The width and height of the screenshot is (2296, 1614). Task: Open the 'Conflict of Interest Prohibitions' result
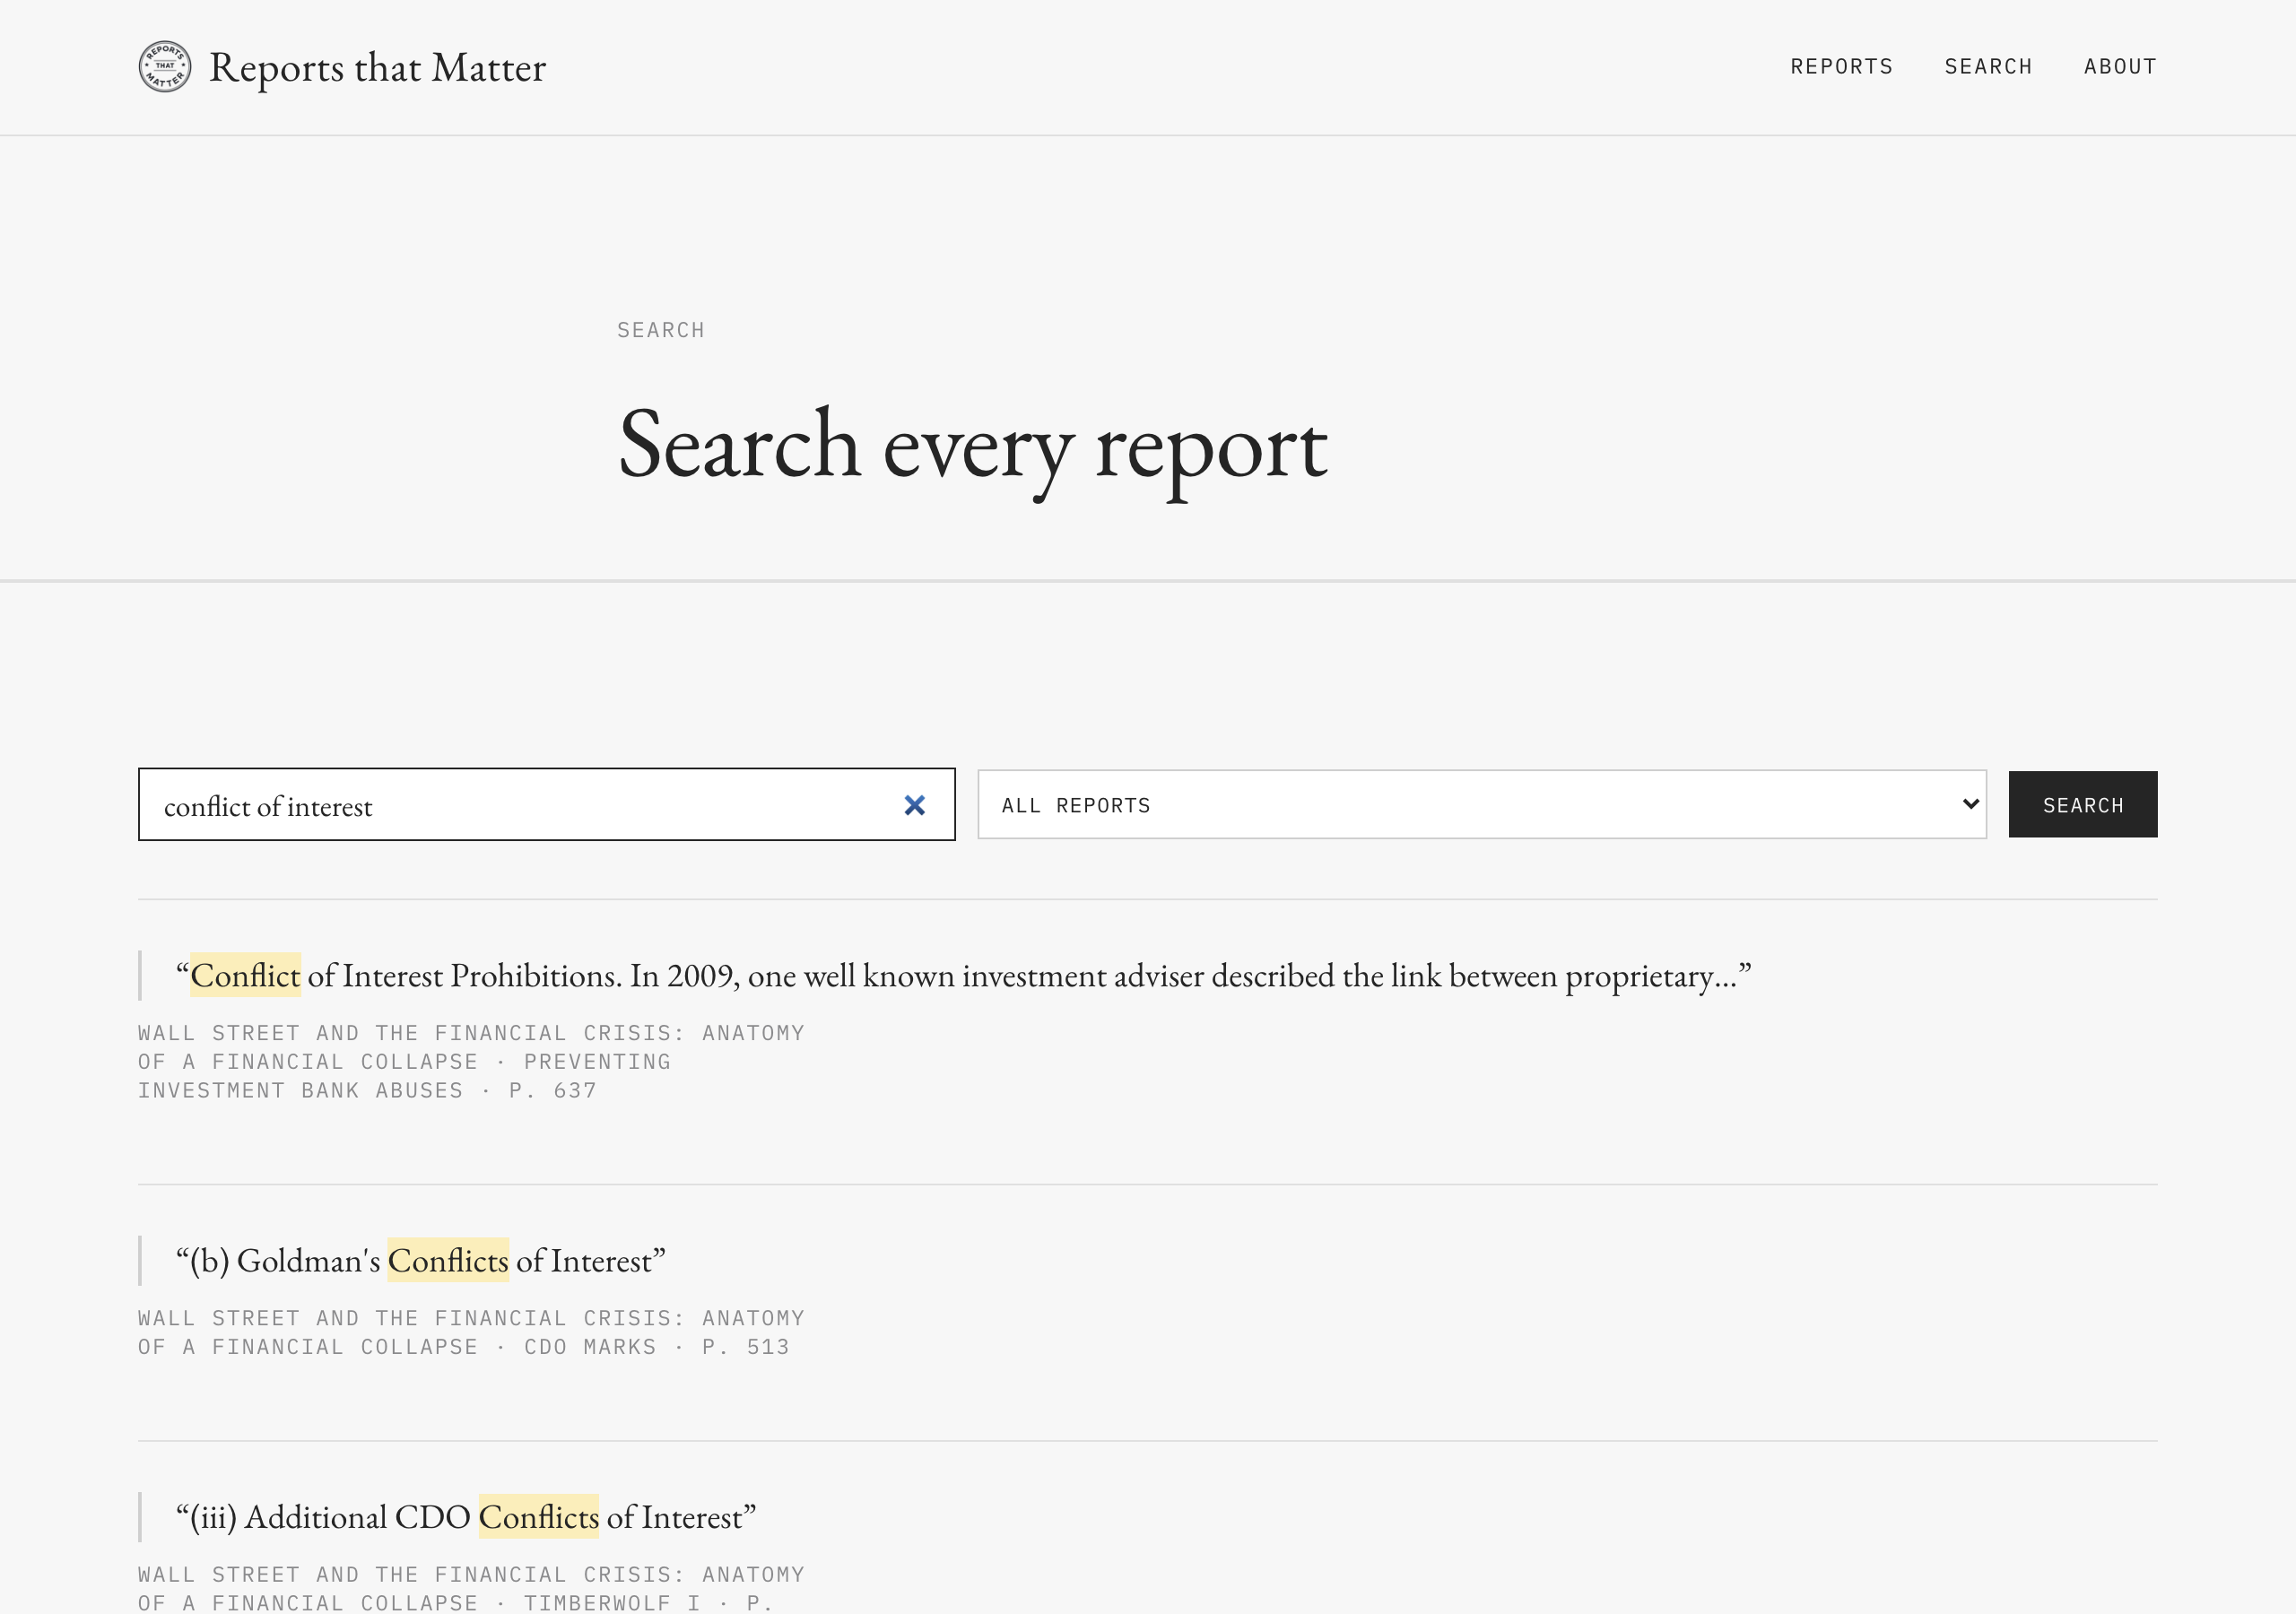tap(963, 976)
